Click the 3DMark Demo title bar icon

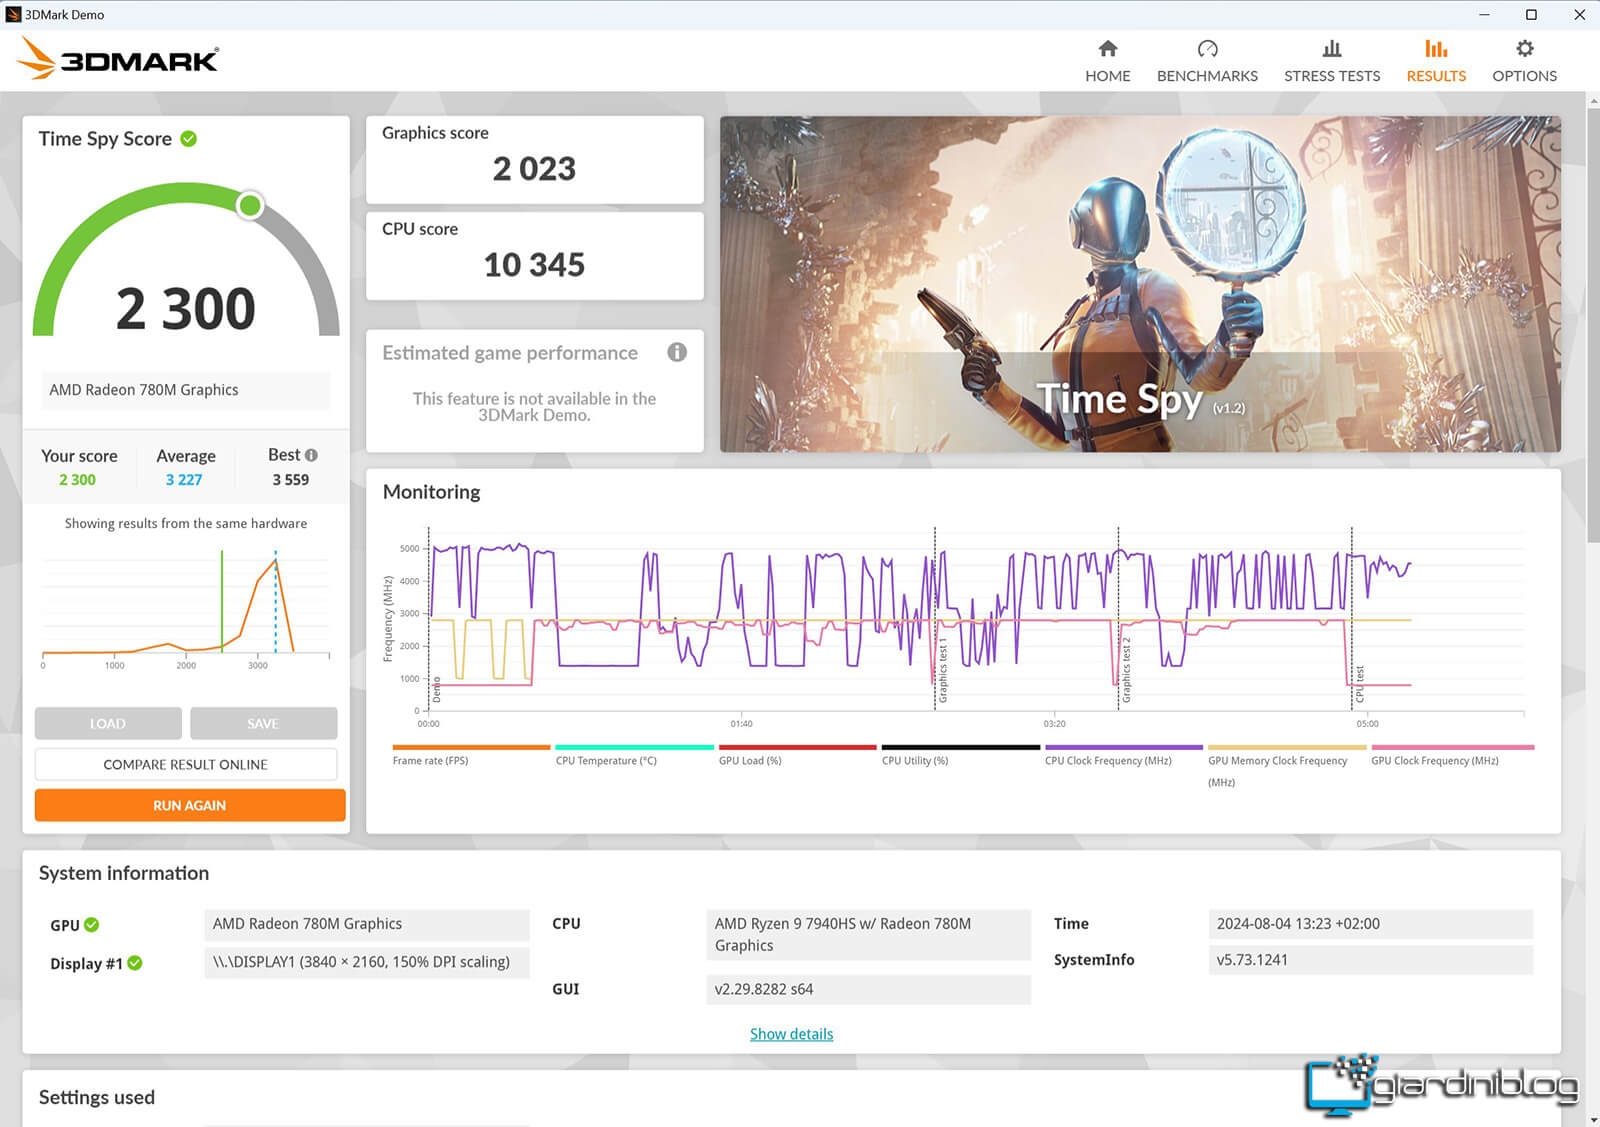pos(13,14)
